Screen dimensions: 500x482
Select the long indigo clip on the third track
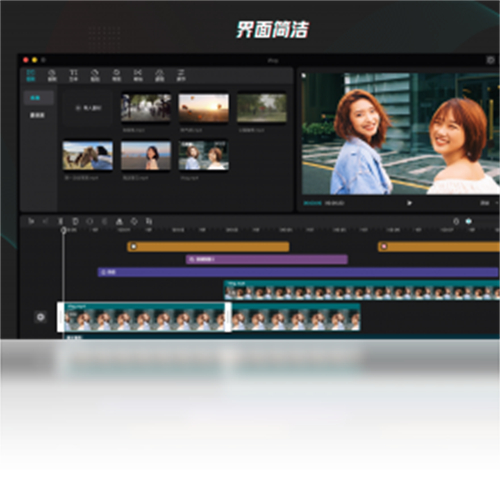(298, 272)
